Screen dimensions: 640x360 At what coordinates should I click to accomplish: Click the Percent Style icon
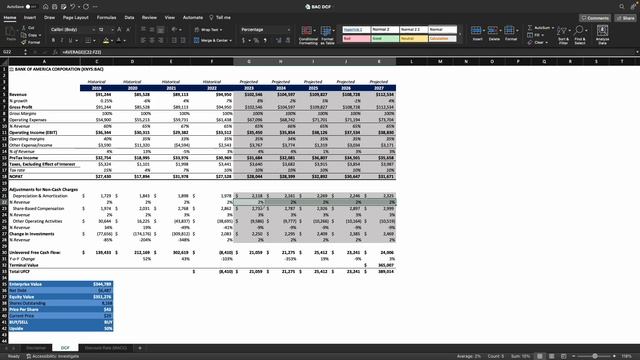[256, 40]
